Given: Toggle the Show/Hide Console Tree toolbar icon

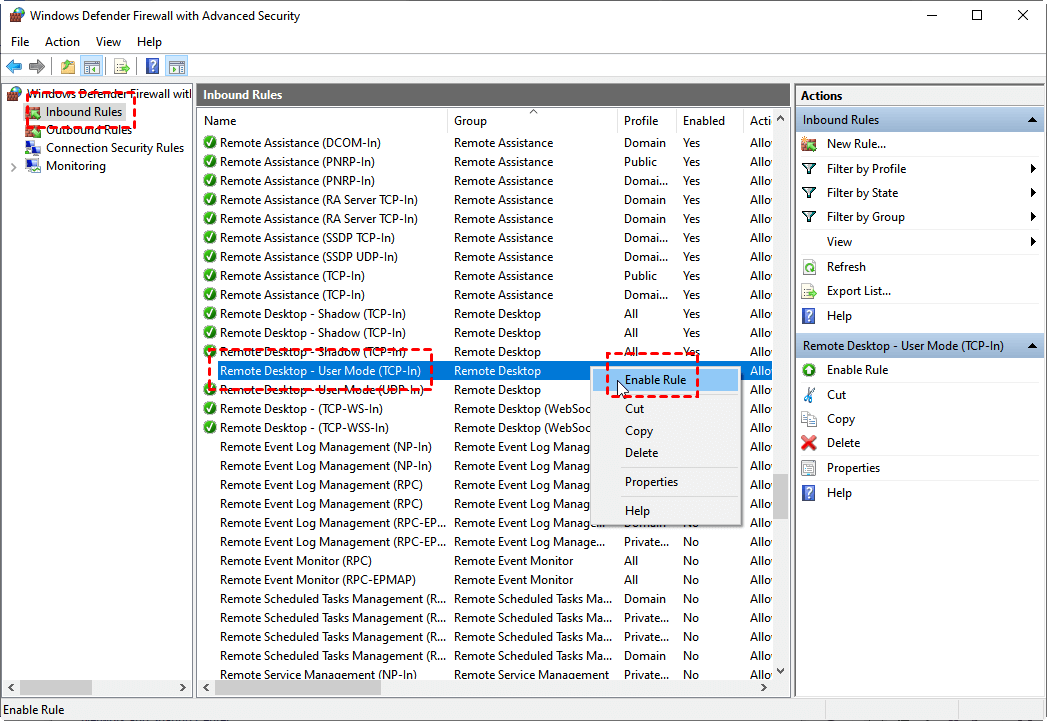Looking at the screenshot, I should [x=91, y=66].
